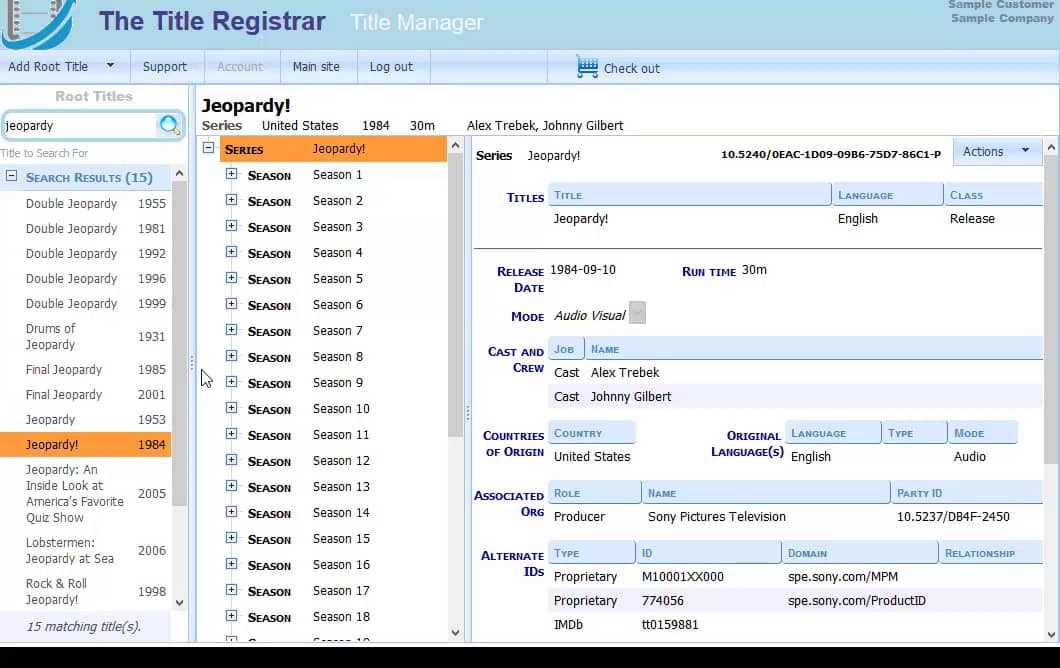Viewport: 1060px width, 668px height.
Task: Click the shopping cart Check out icon
Action: coord(587,67)
